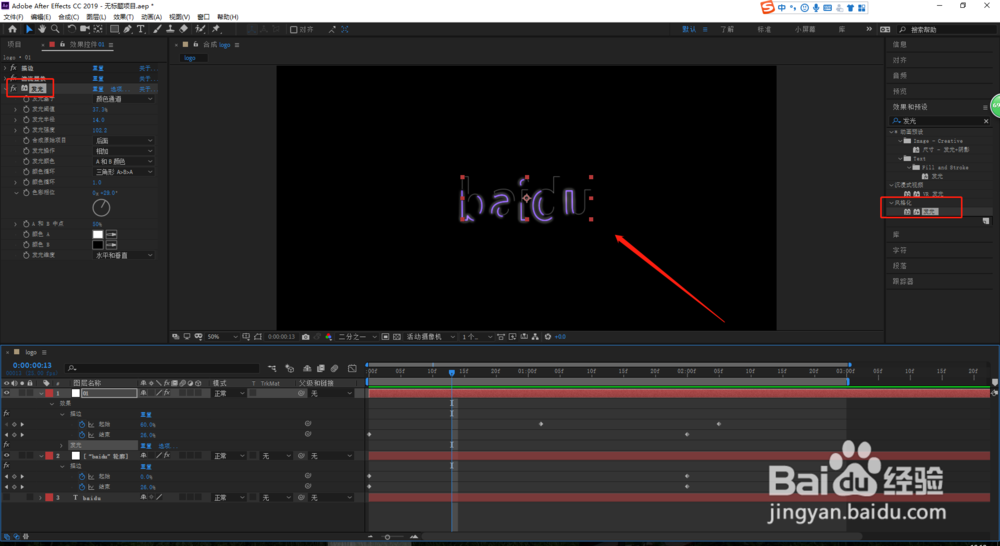Open the 文件(F) menu

13,17
